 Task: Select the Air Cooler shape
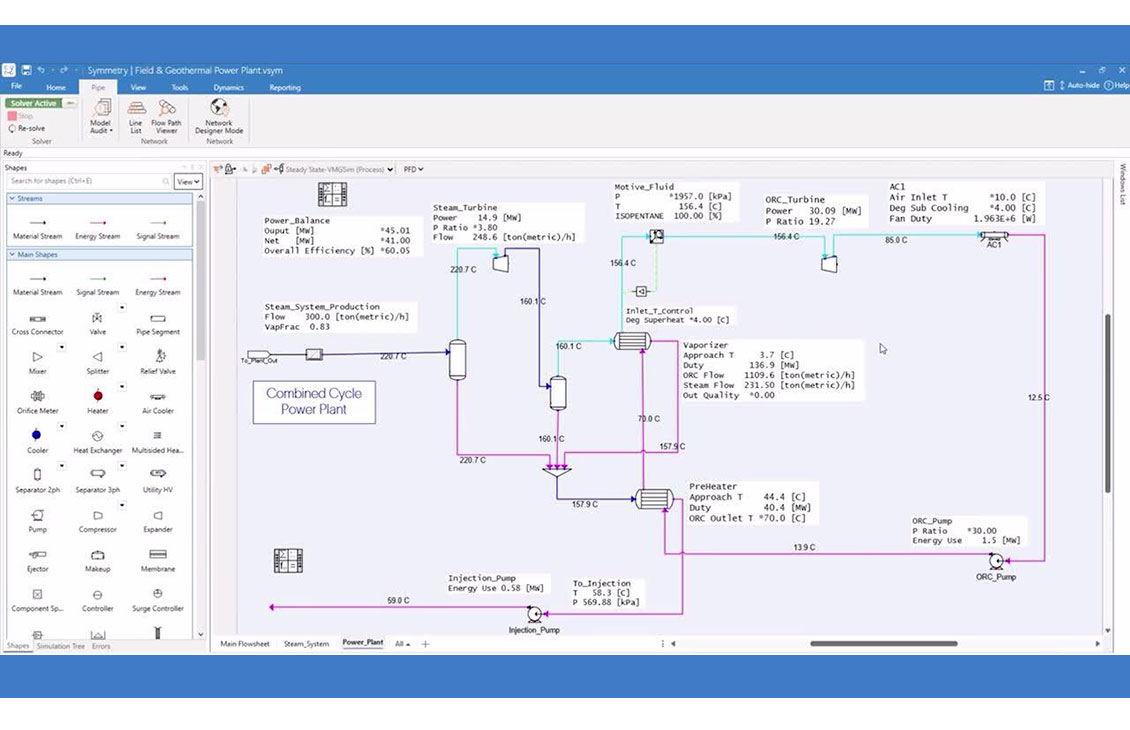pos(158,401)
